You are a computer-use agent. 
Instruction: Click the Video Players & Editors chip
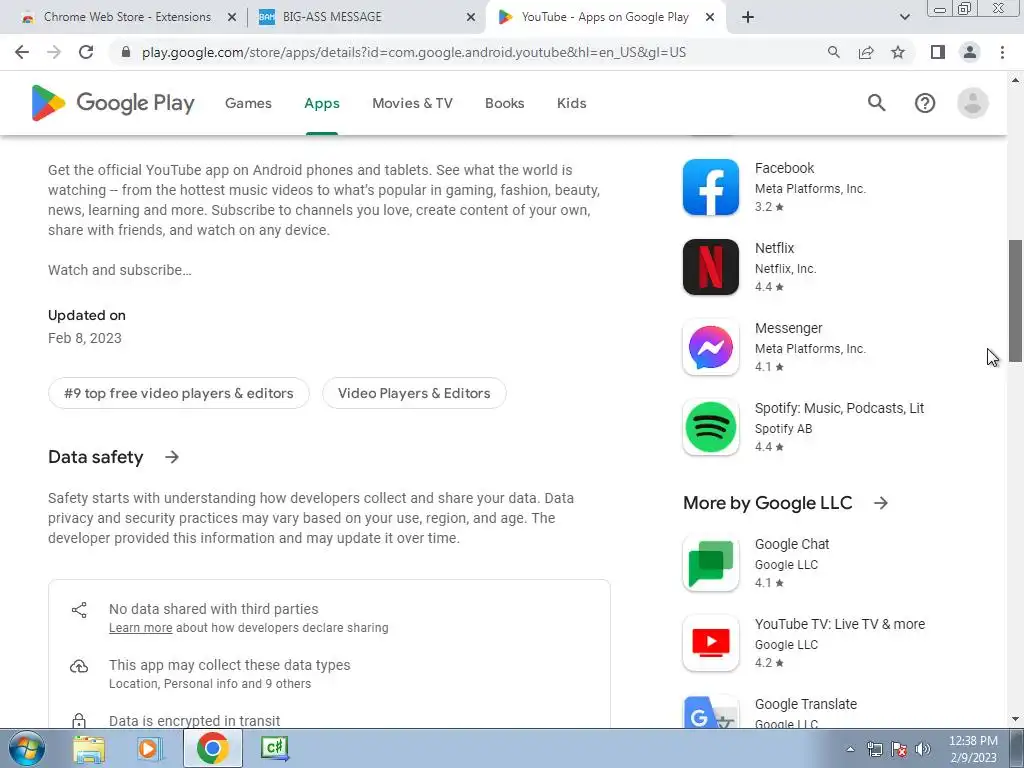coord(414,393)
